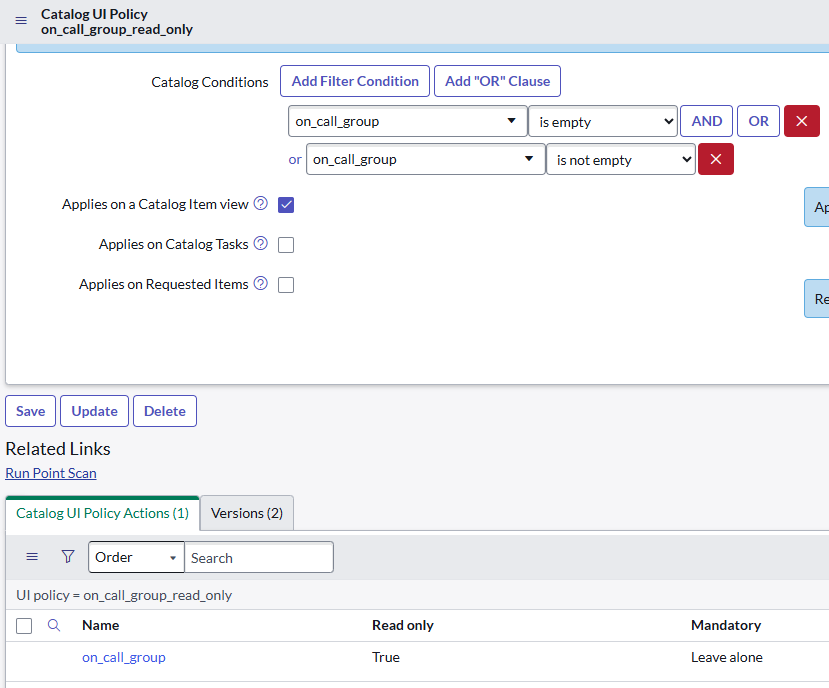Delete the first on_call_group condition row
Screen dimensions: 829x688
point(802,121)
